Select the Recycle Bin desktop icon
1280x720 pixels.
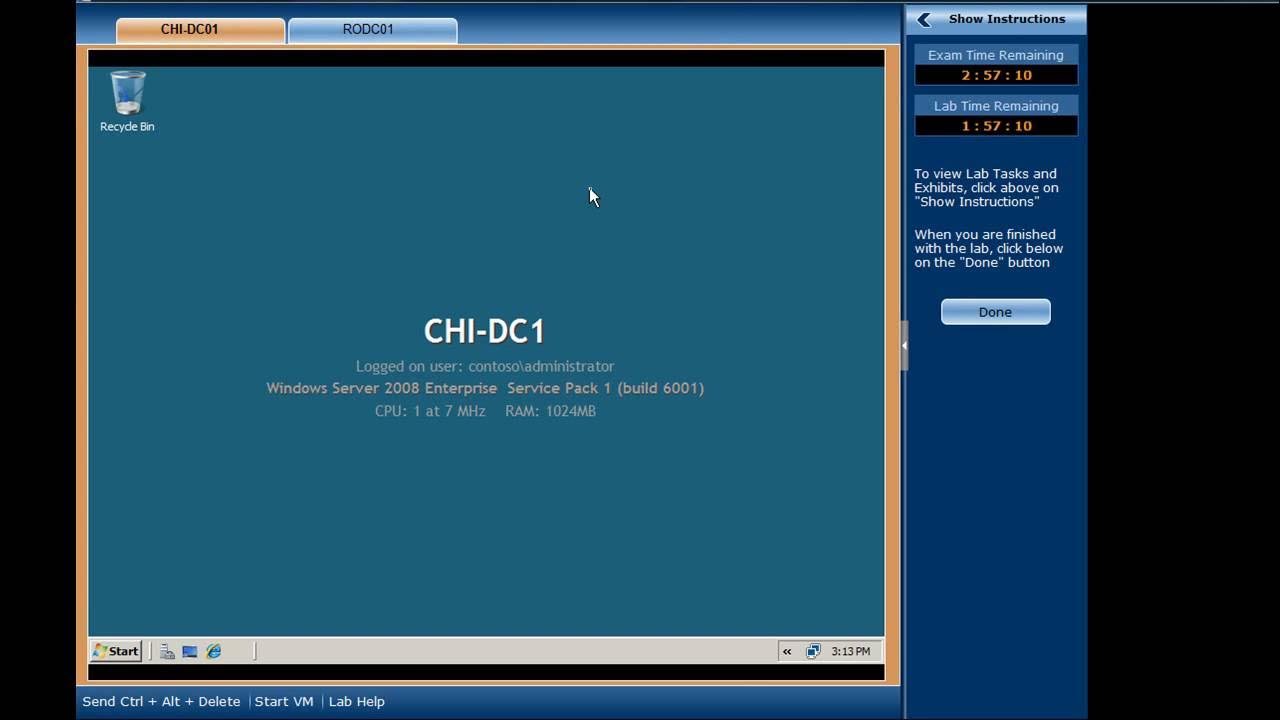127,101
